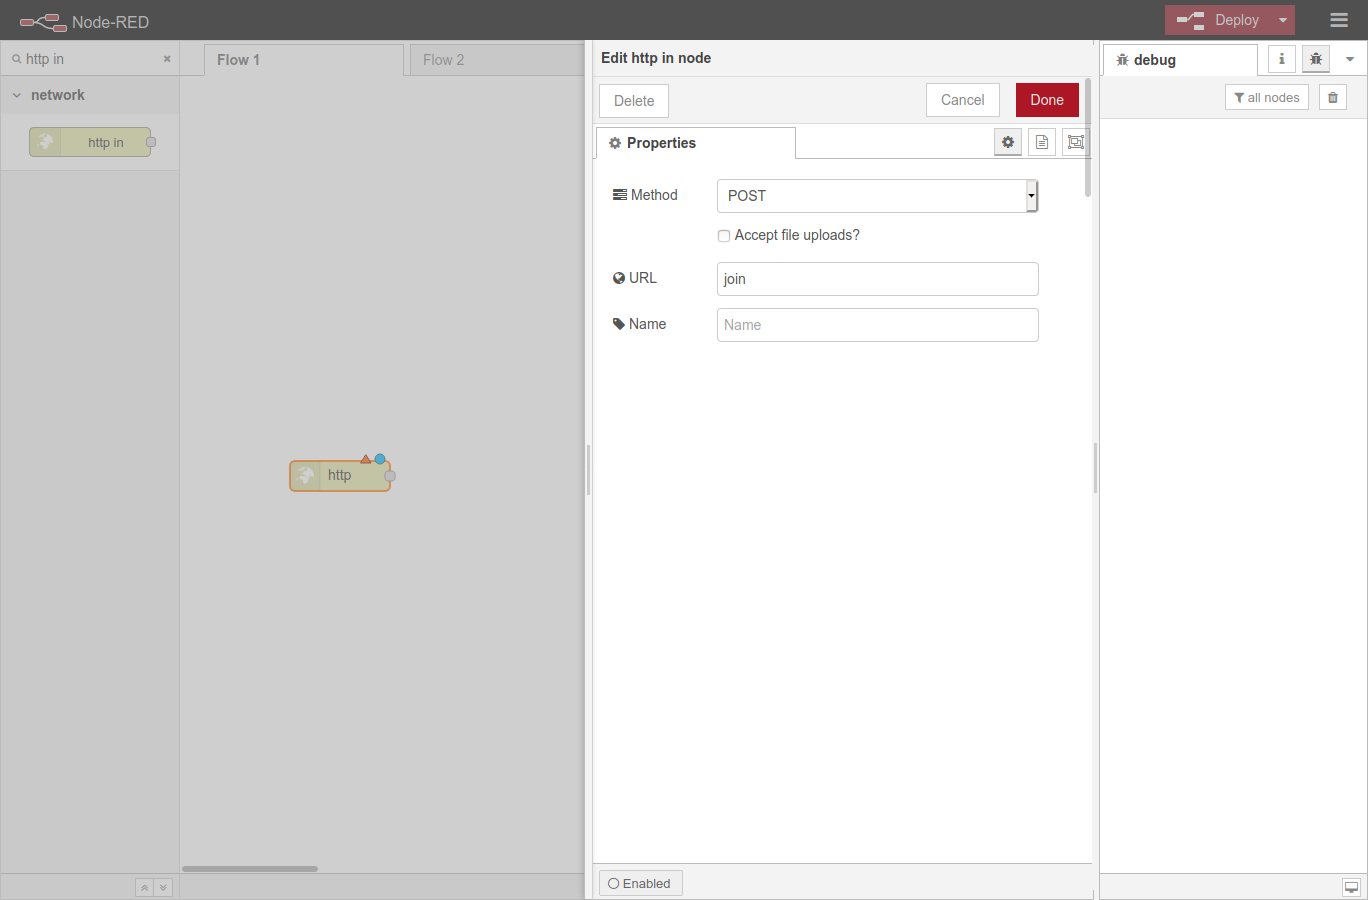
Task: Toggle the node Enabled state
Action: coord(640,883)
